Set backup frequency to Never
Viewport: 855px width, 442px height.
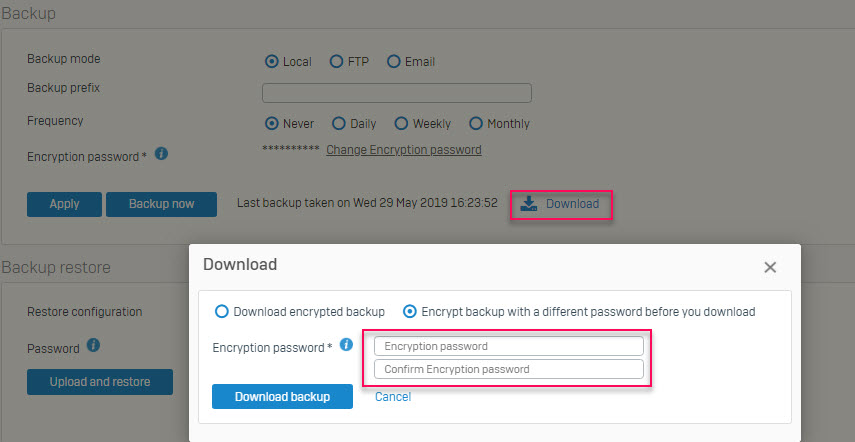[271, 124]
